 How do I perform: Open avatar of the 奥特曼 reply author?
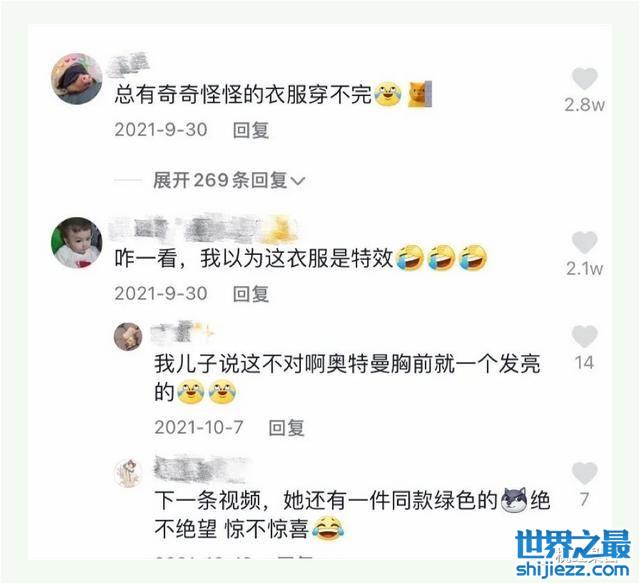click(128, 337)
